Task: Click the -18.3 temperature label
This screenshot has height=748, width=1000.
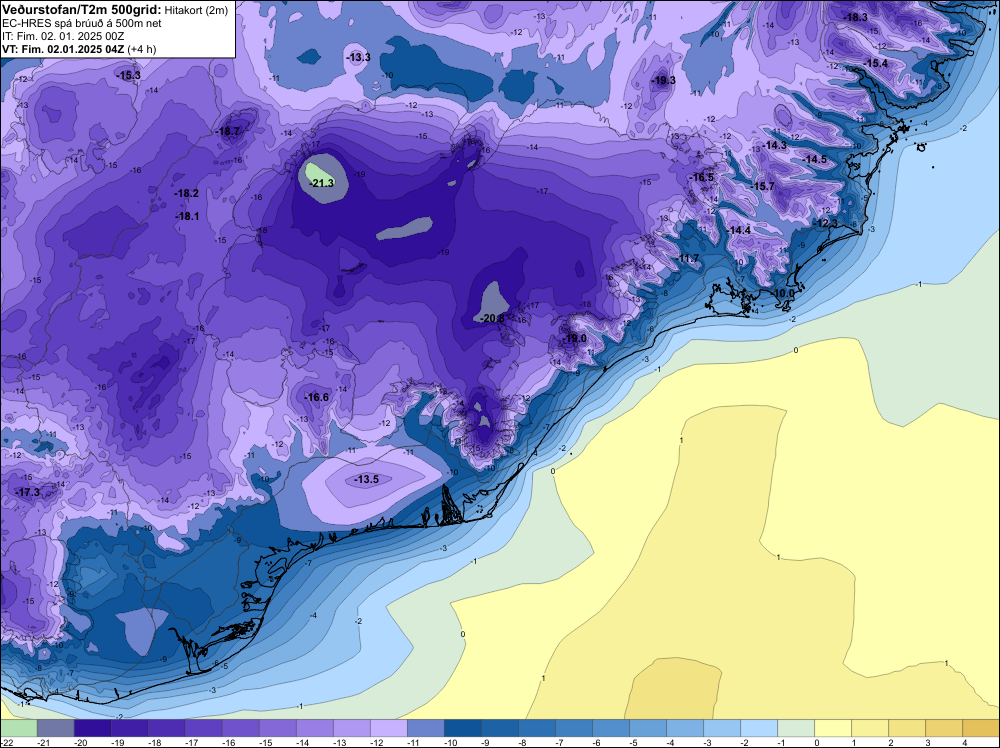Action: [x=855, y=17]
